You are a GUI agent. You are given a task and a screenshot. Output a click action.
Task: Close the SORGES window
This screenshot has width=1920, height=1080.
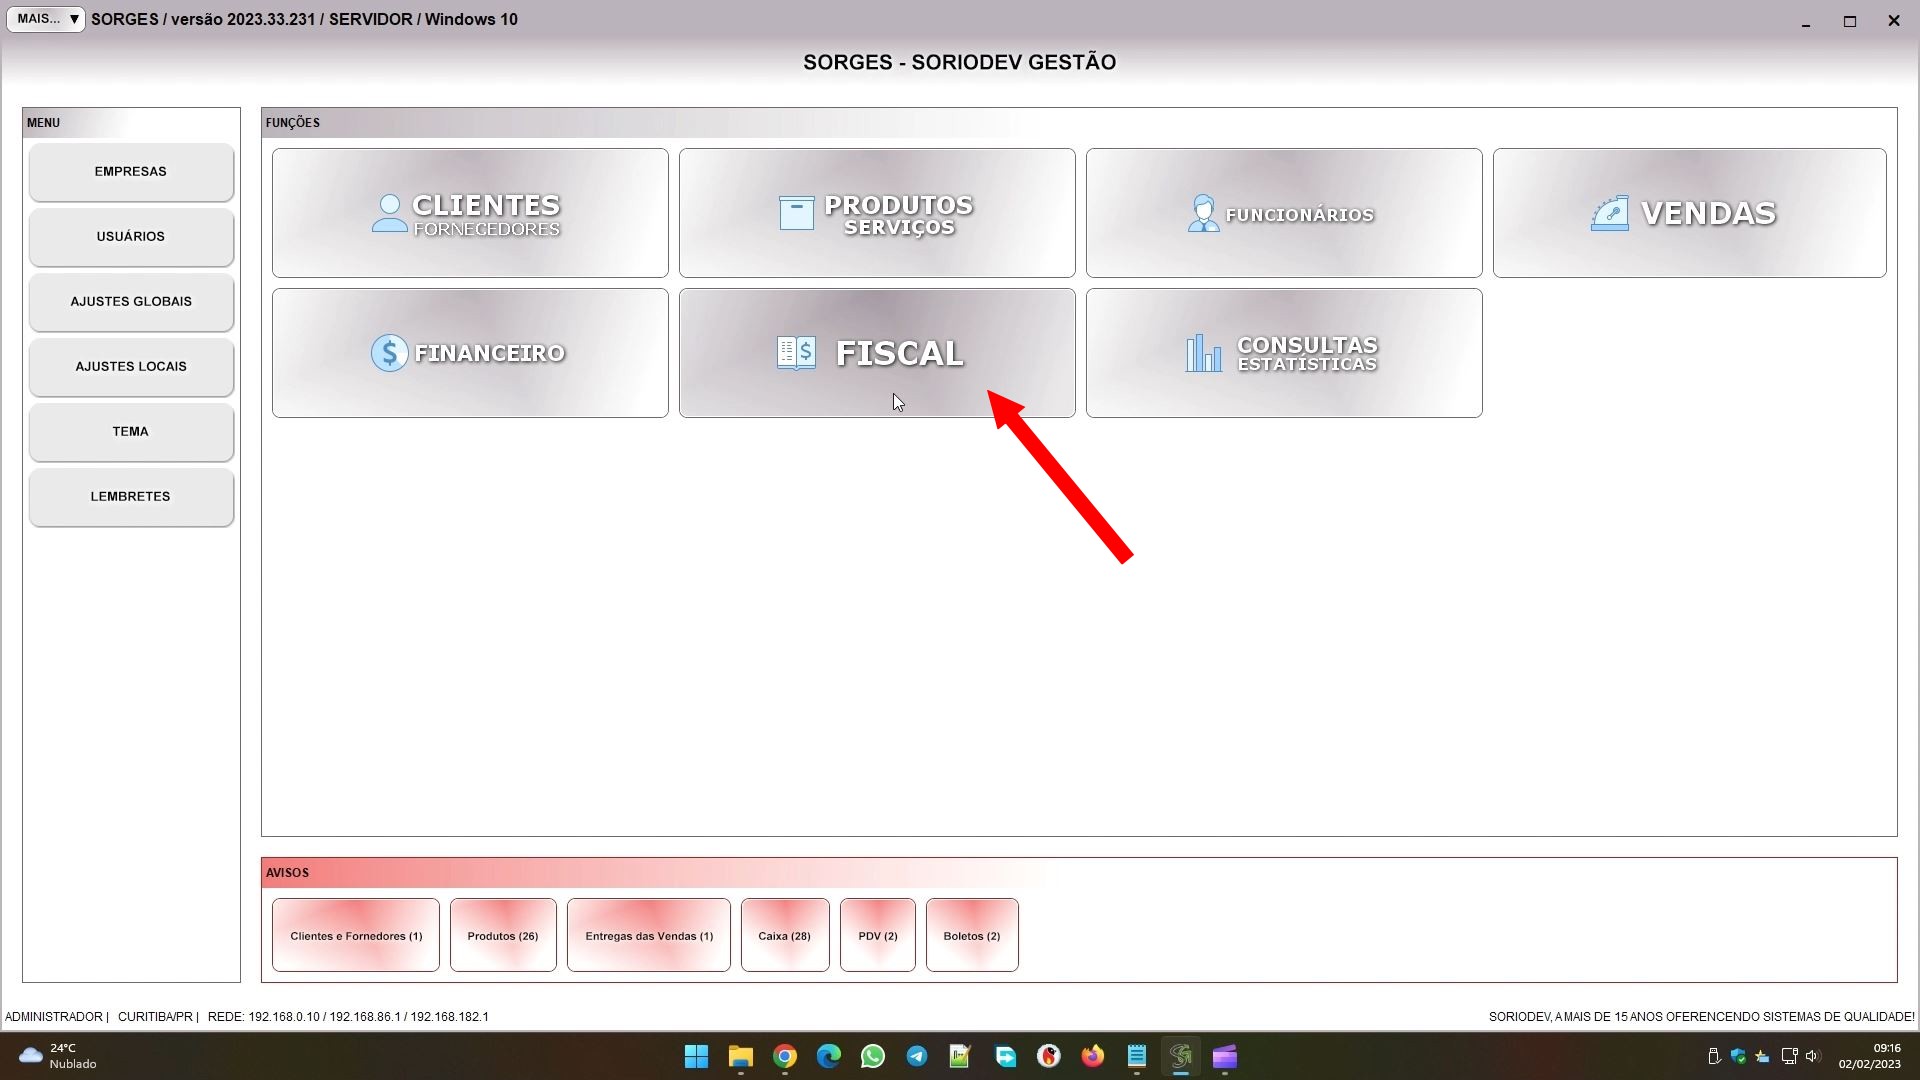click(1893, 20)
